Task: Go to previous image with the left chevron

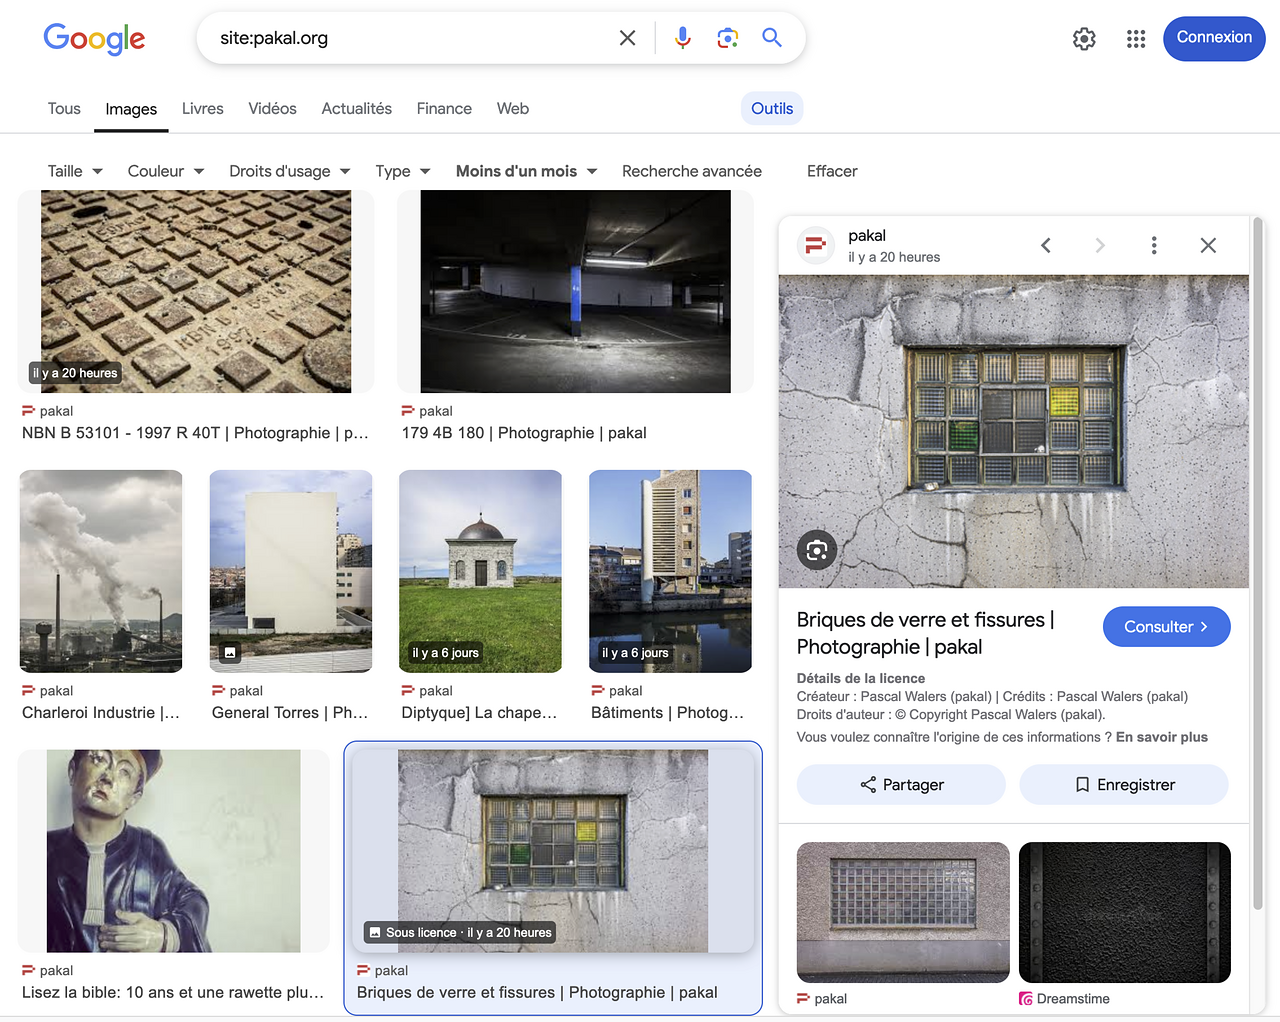Action: [1046, 244]
